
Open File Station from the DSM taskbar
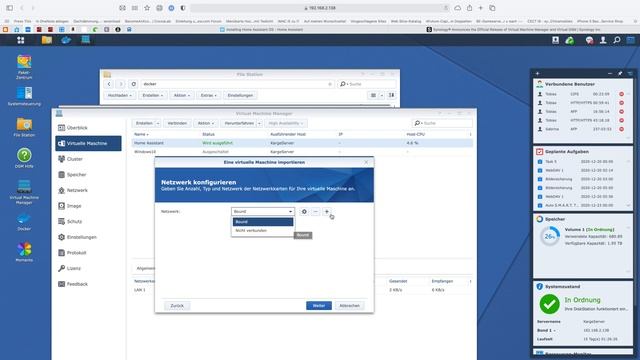pyautogui.click(x=47, y=40)
